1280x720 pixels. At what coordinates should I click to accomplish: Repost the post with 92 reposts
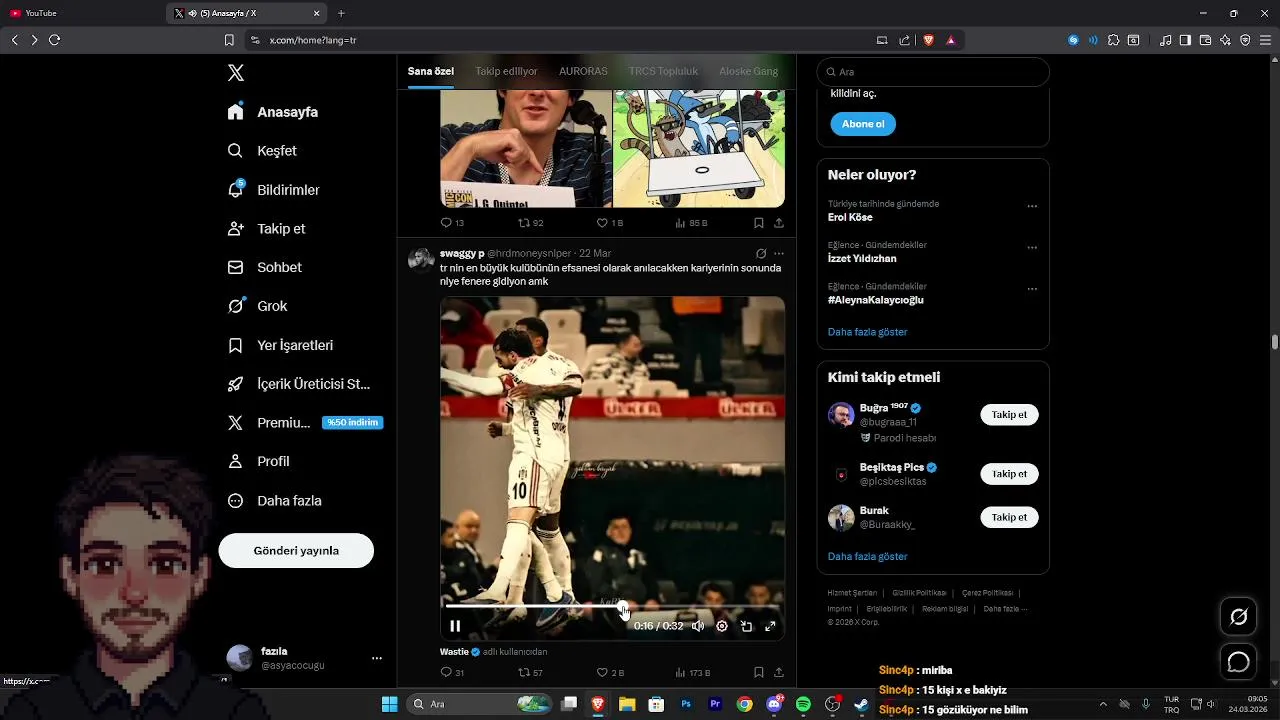click(x=531, y=223)
